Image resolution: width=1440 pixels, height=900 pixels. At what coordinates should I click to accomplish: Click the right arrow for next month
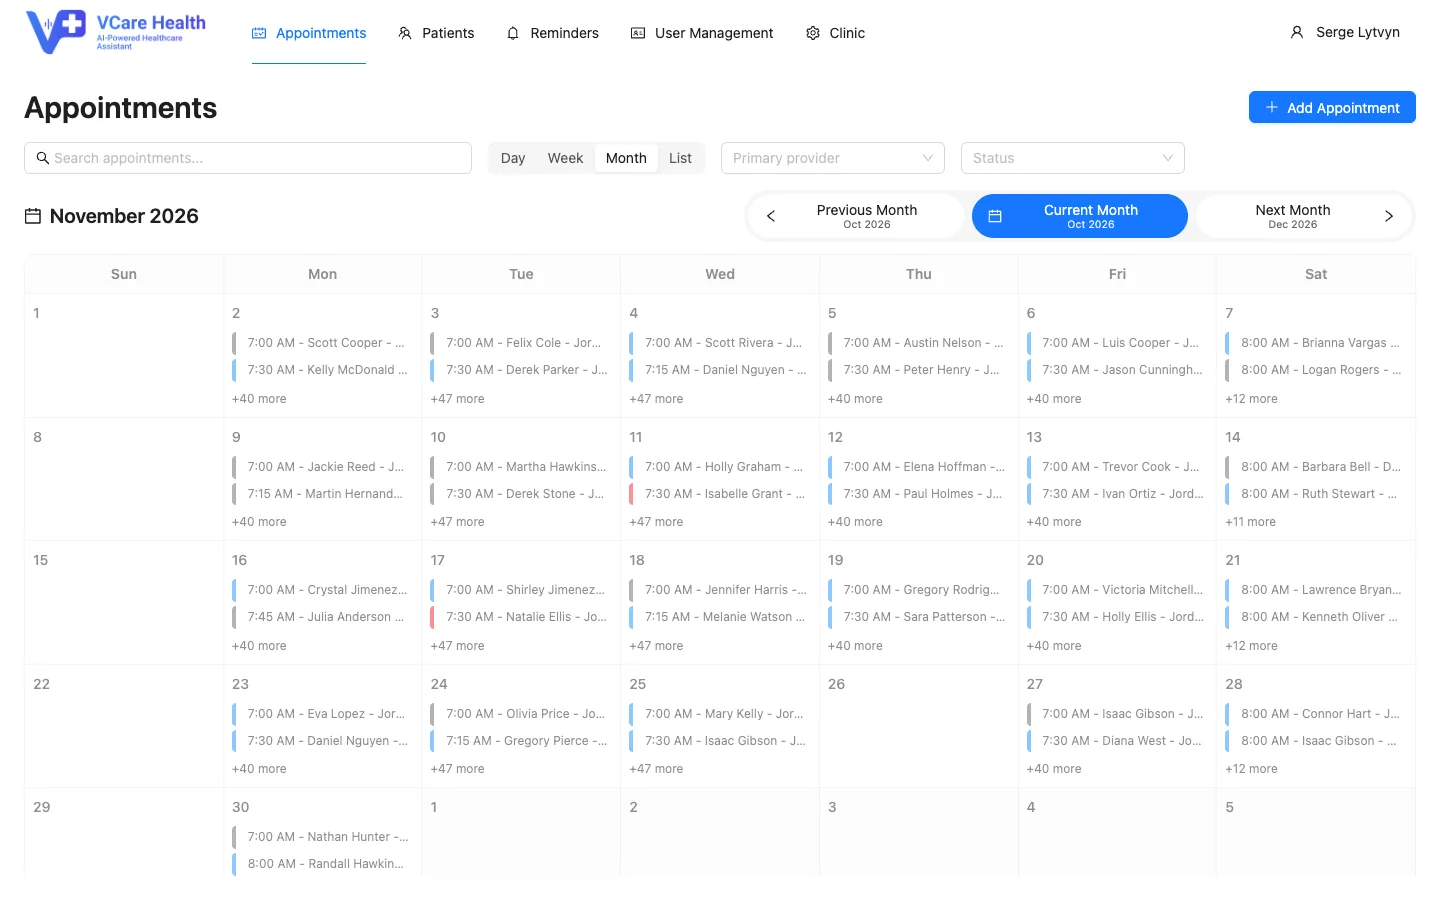1389,216
